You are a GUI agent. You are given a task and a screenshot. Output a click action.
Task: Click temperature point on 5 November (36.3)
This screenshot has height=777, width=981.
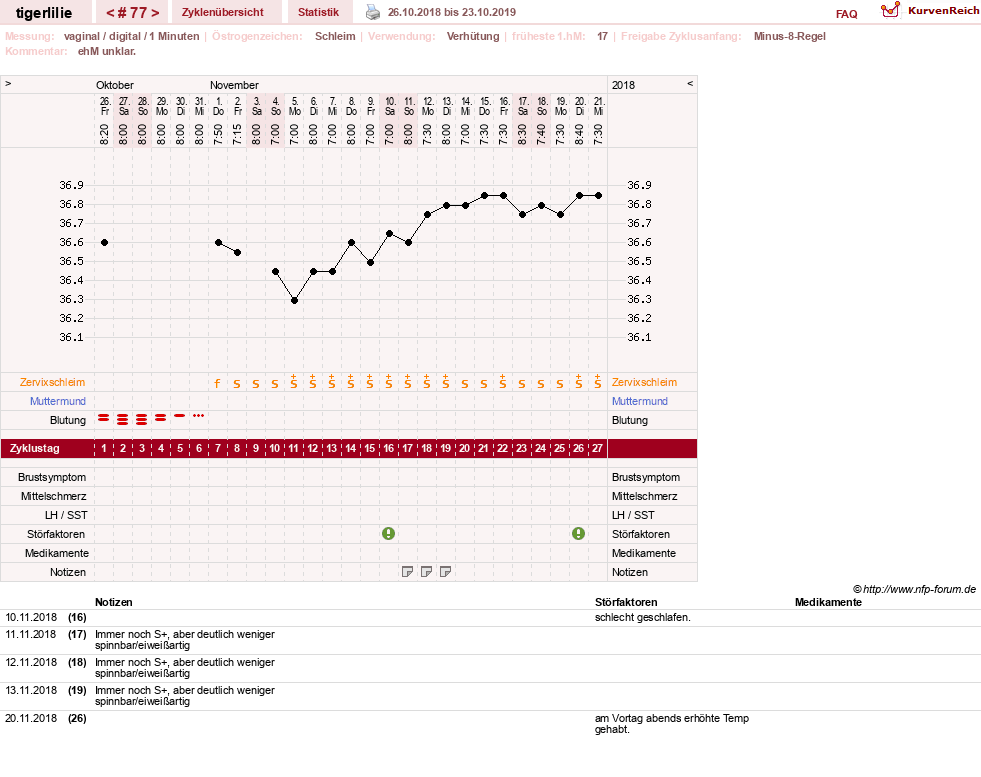point(294,300)
